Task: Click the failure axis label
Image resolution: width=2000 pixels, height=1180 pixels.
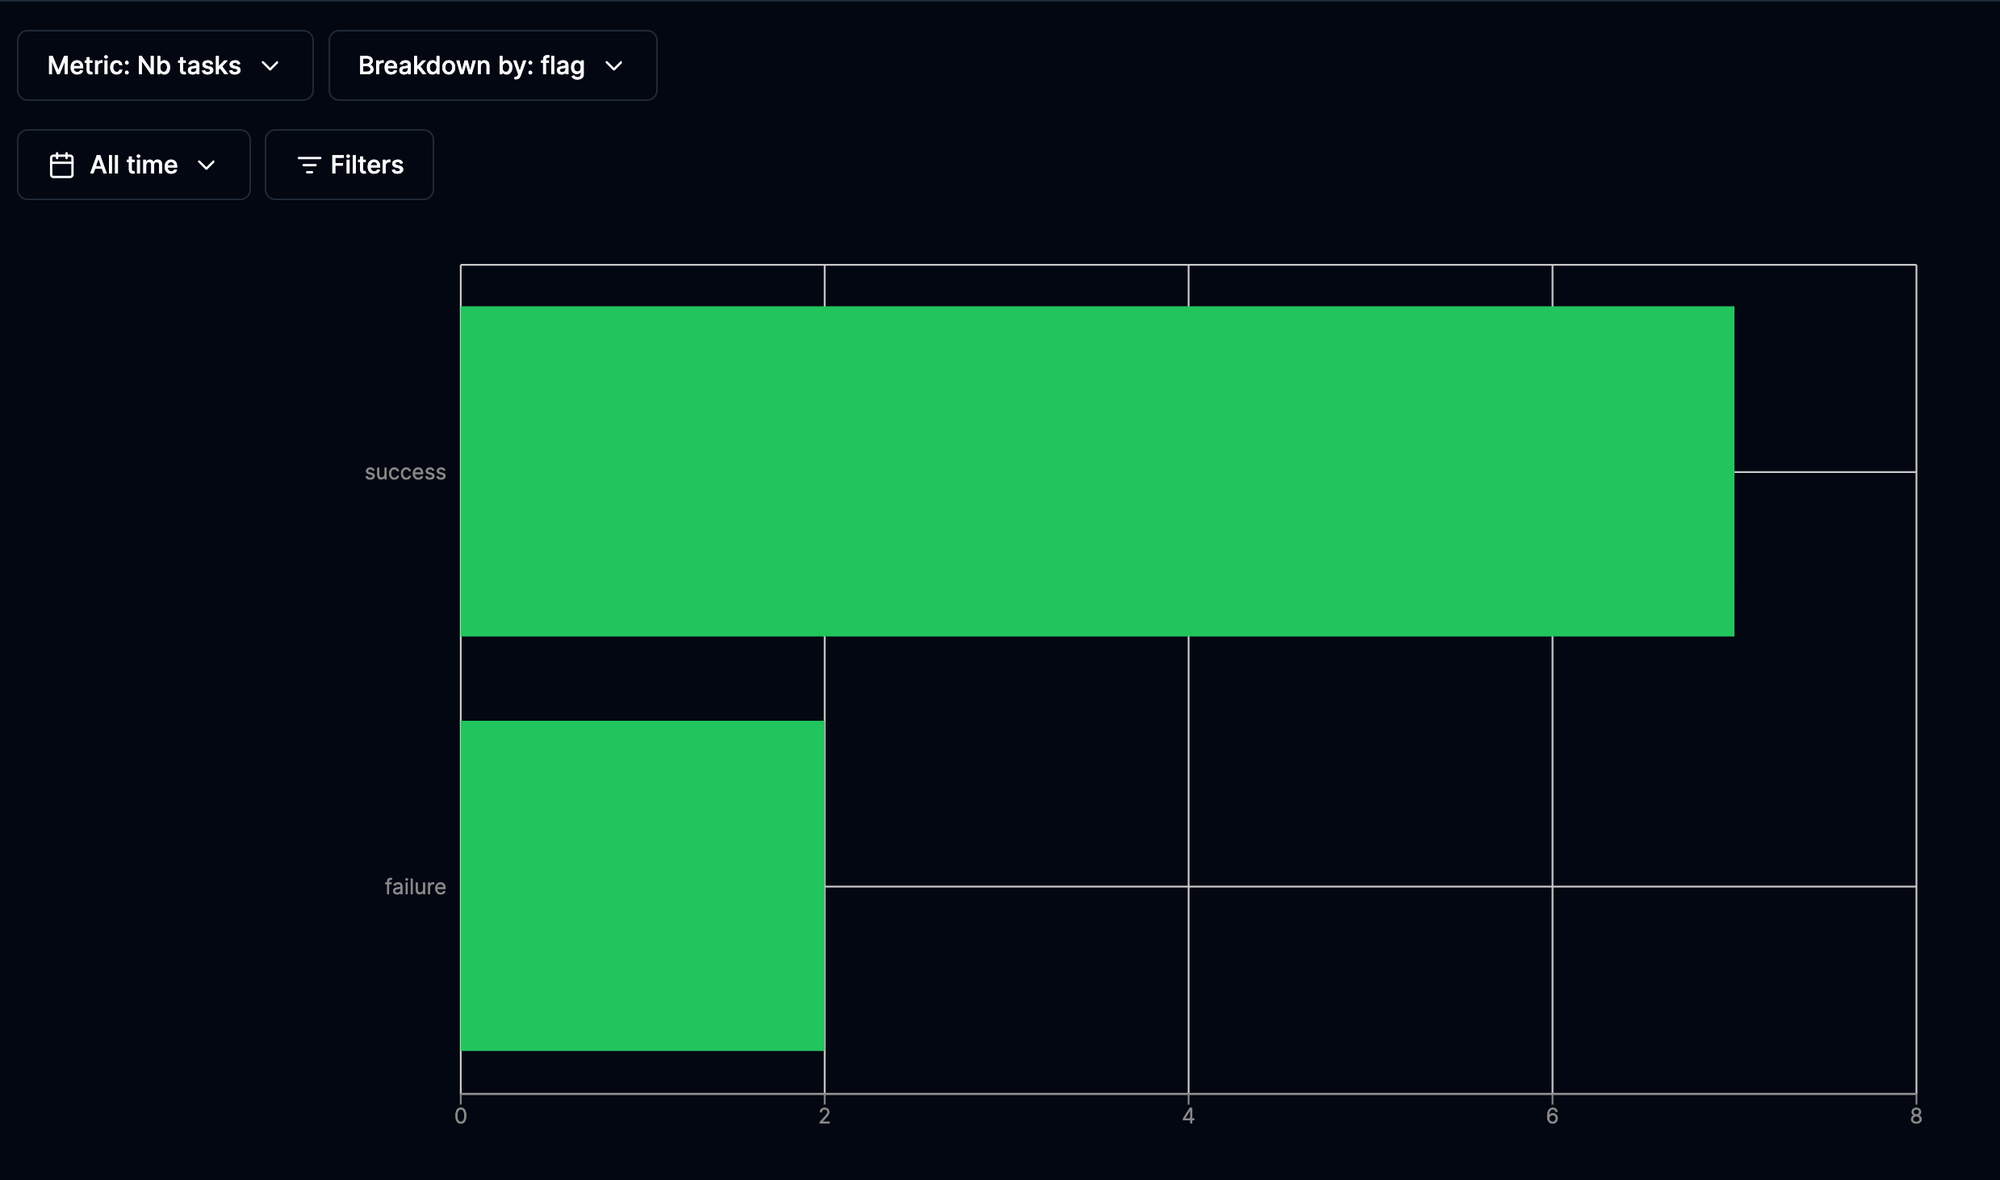Action: tap(415, 887)
